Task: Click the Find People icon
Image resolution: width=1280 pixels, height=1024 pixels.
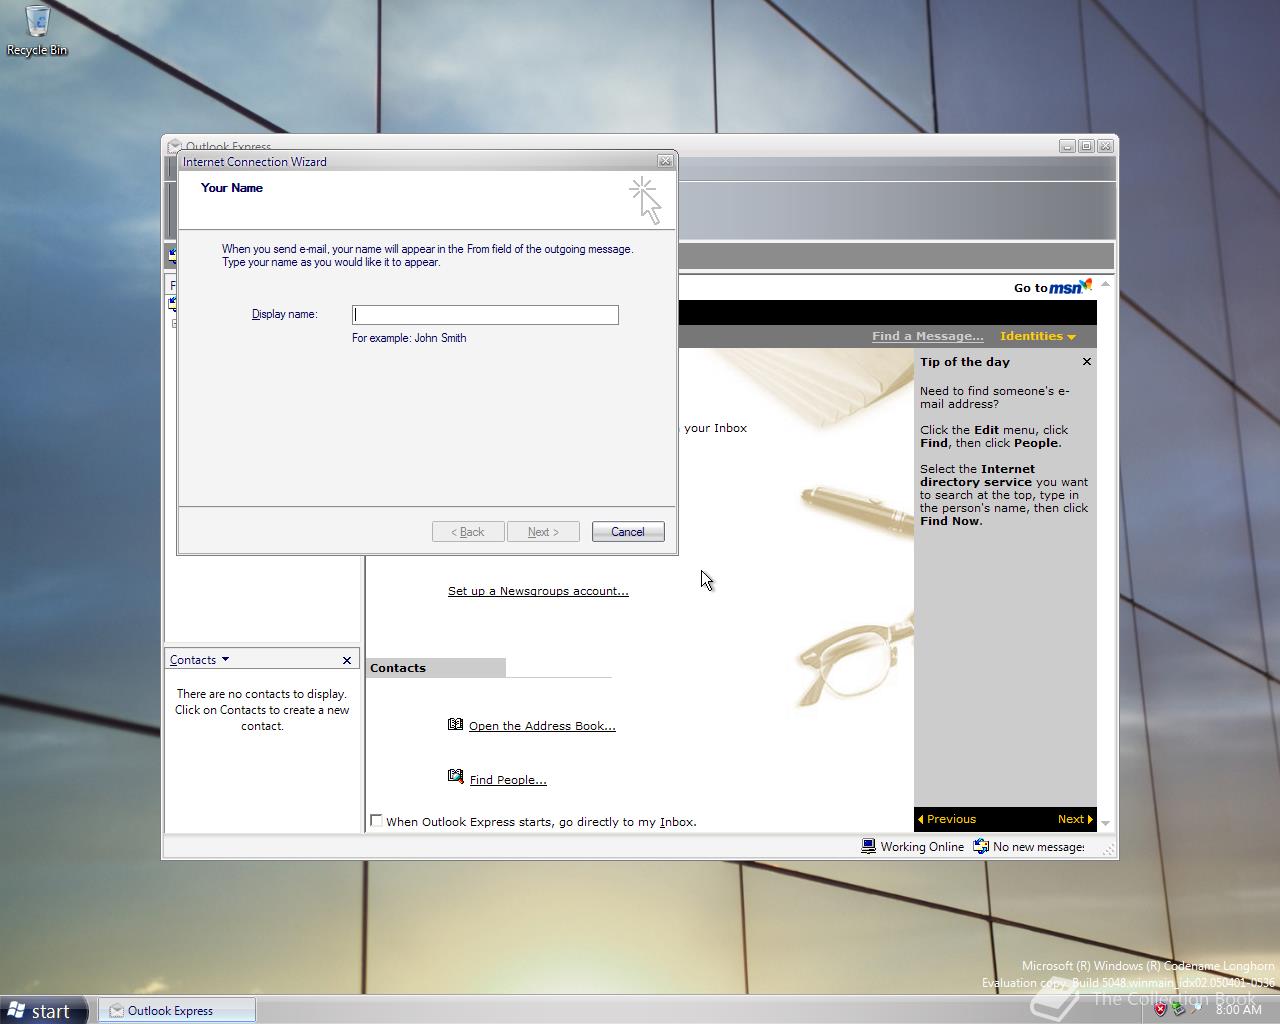Action: pyautogui.click(x=455, y=776)
